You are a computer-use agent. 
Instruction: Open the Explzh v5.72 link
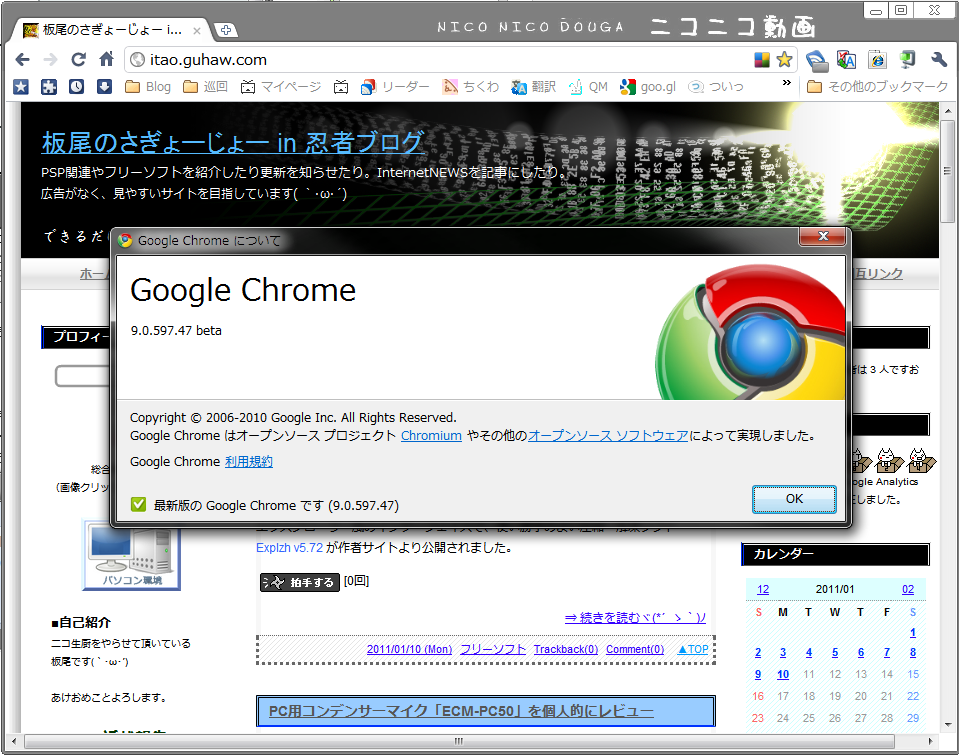(x=289, y=548)
